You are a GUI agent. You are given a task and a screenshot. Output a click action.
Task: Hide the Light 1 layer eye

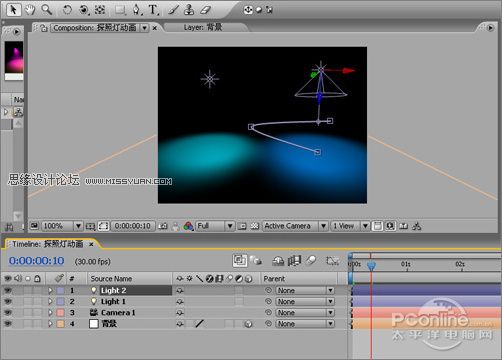8,302
